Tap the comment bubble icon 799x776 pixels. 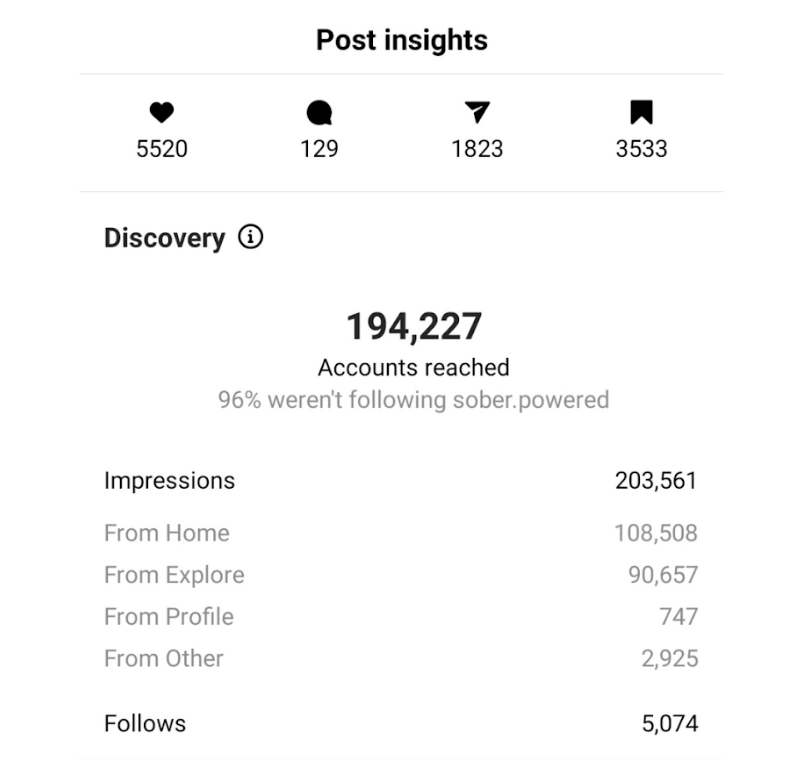(x=319, y=113)
